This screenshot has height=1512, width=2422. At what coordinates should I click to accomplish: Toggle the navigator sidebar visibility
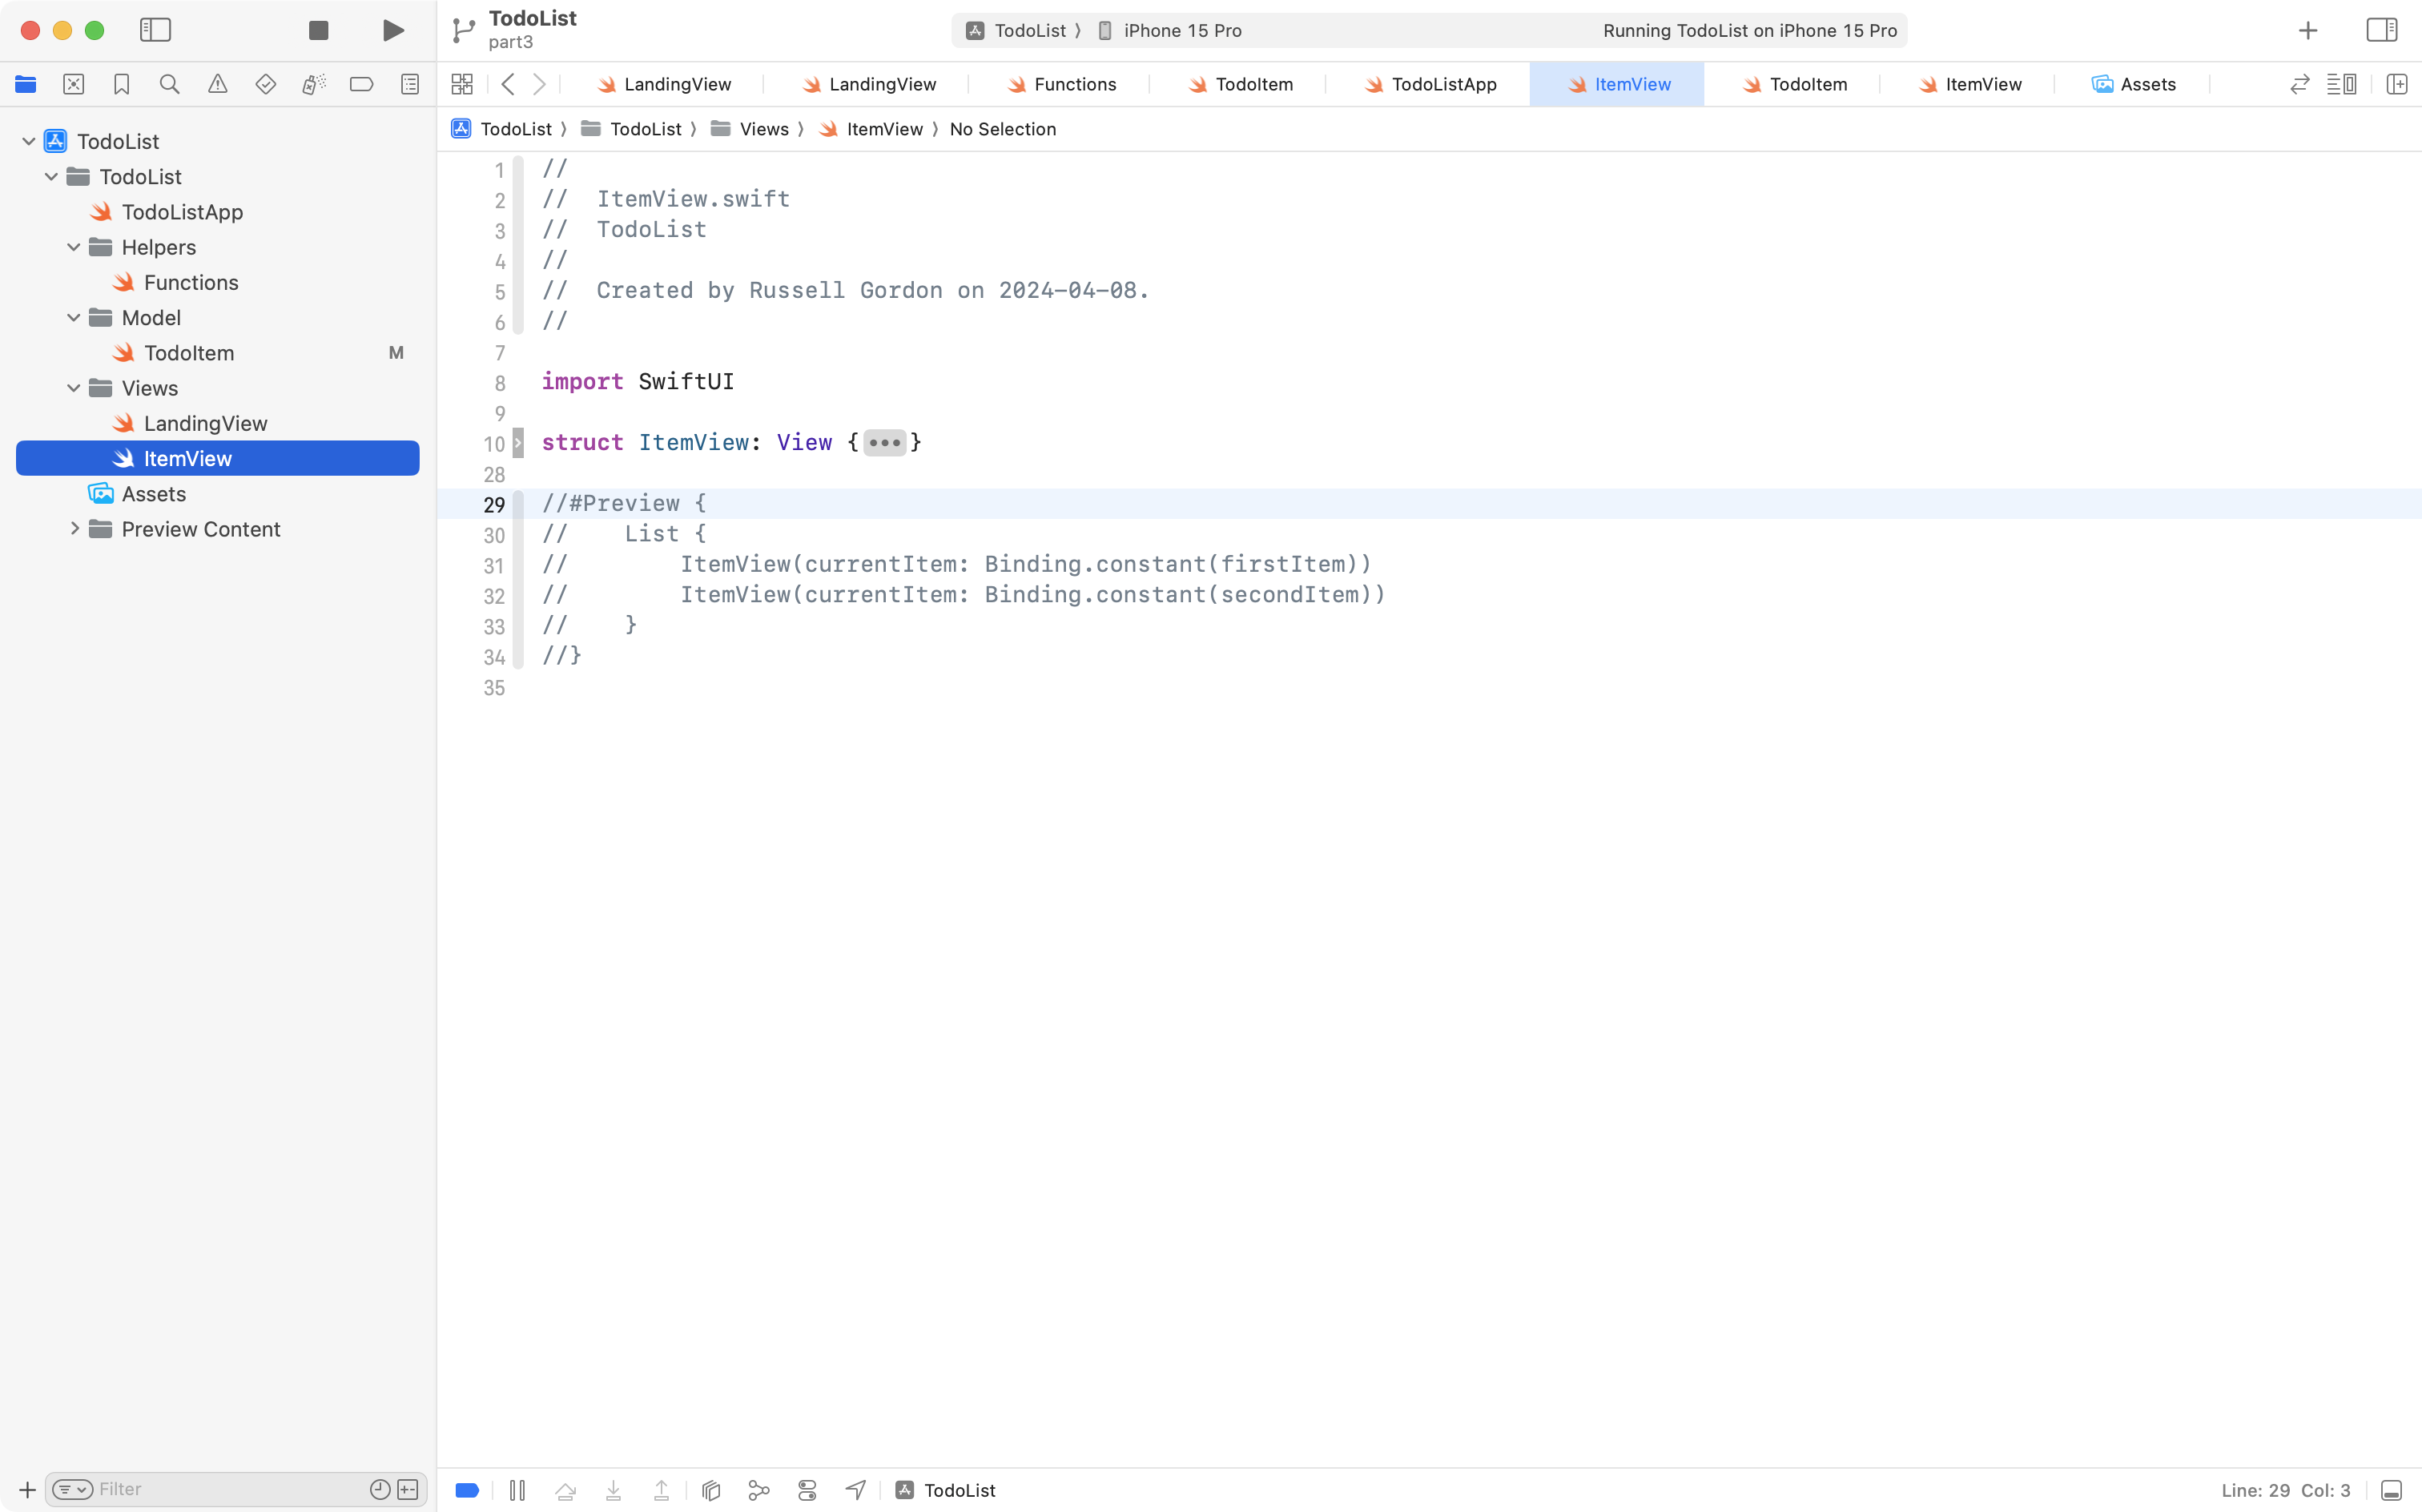point(156,30)
